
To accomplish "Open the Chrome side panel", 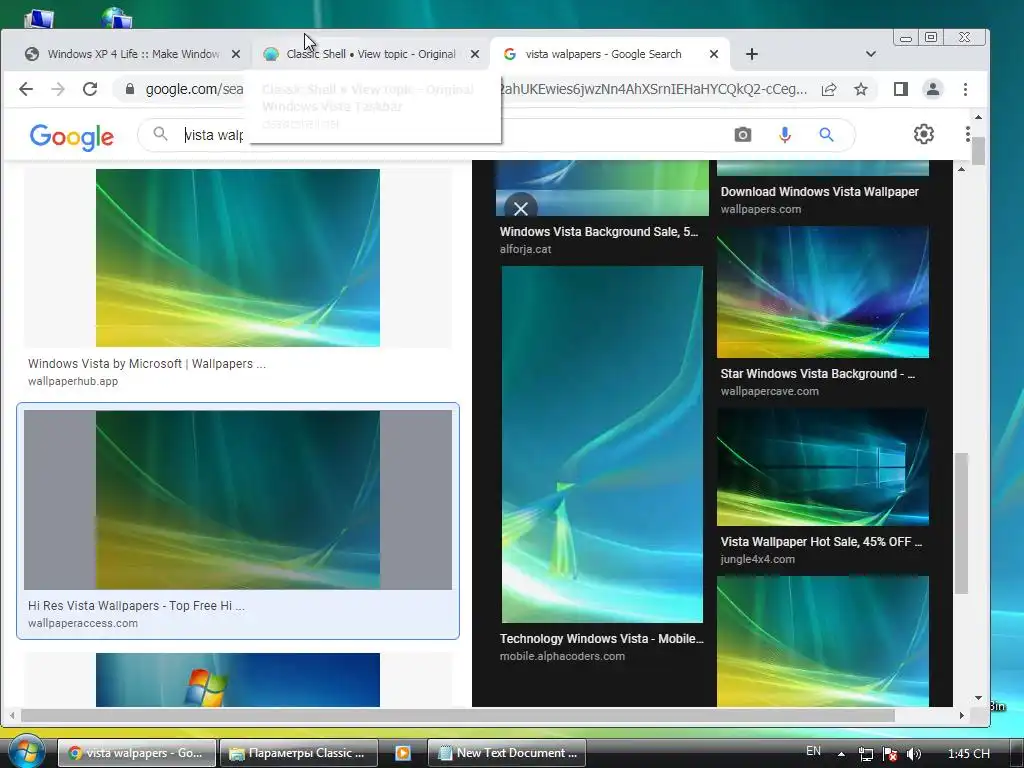I will click(901, 89).
